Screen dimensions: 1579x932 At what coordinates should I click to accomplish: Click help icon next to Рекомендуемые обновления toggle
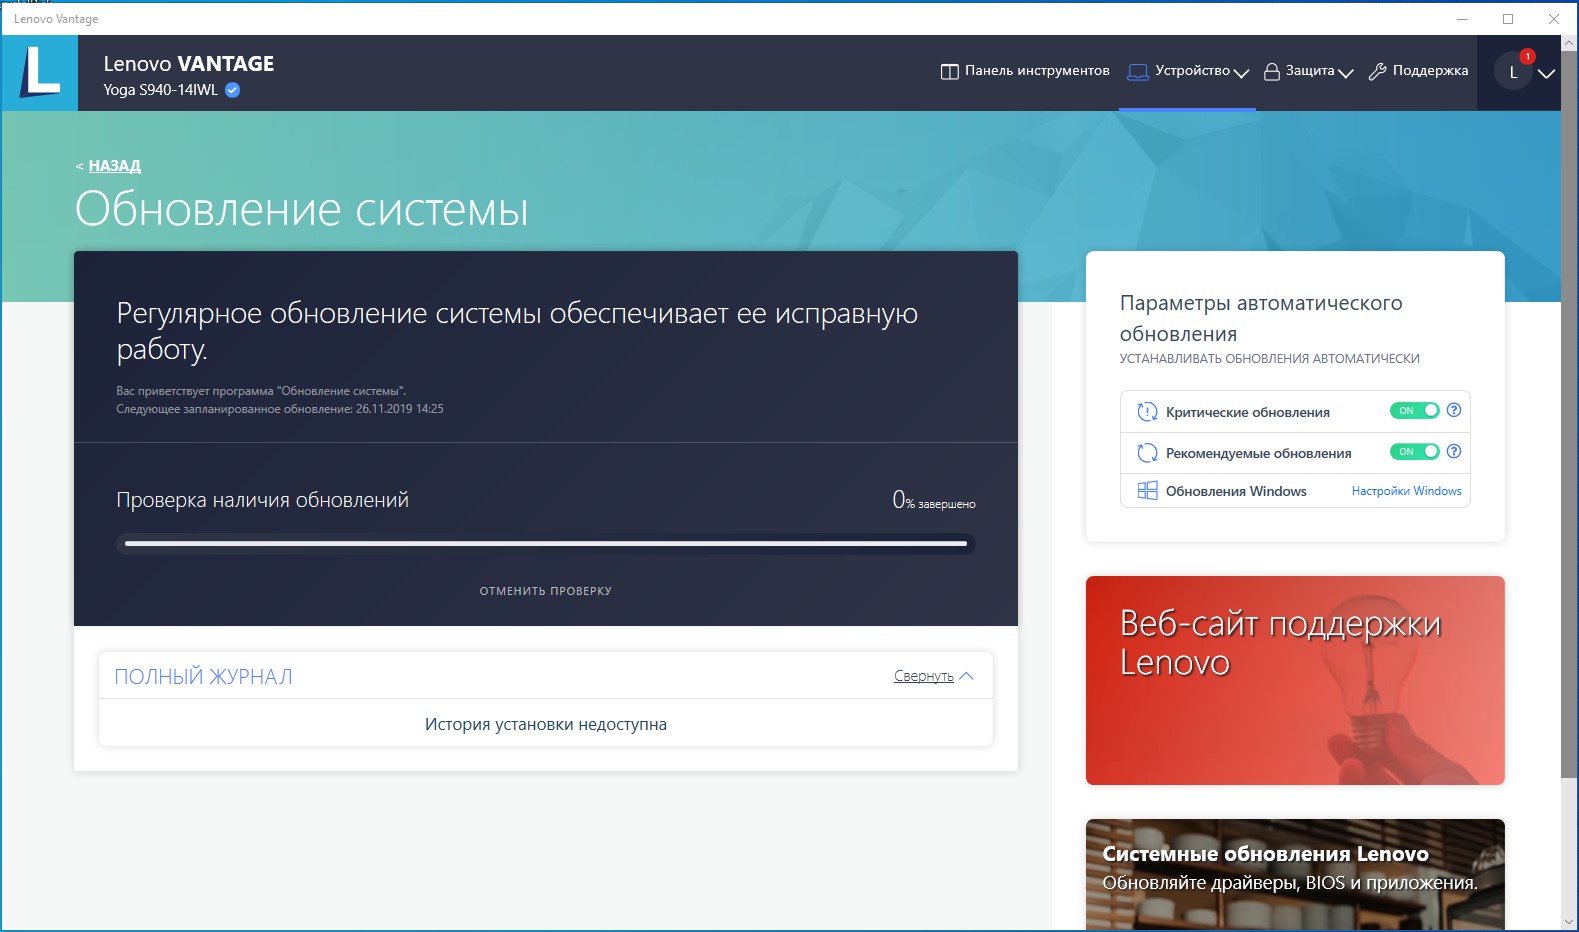coord(1454,451)
